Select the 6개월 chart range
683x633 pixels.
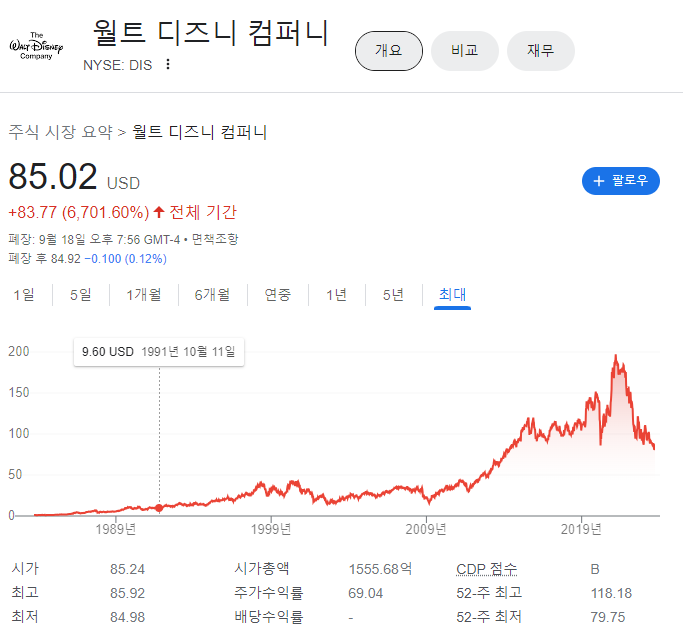pyautogui.click(x=212, y=295)
